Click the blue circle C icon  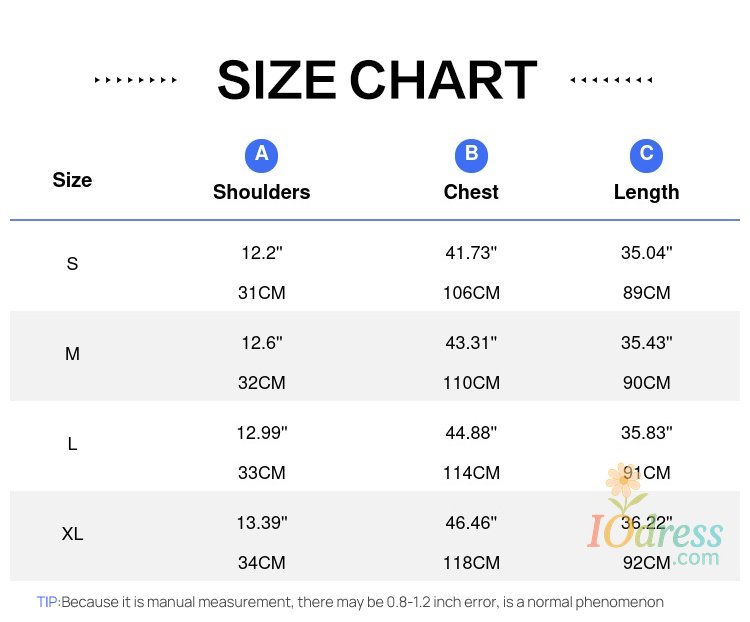tap(646, 154)
